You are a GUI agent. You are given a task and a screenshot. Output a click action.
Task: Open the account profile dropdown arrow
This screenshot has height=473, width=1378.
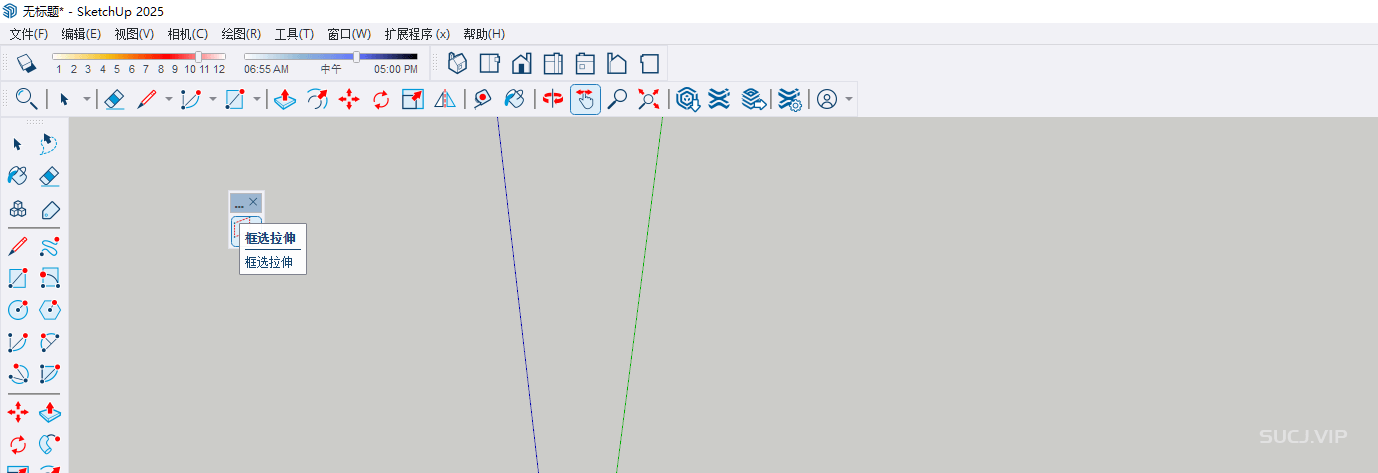[x=849, y=99]
